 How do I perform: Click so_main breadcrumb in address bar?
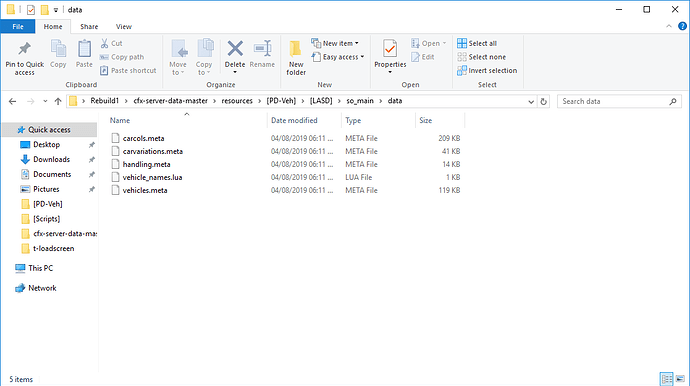point(360,101)
